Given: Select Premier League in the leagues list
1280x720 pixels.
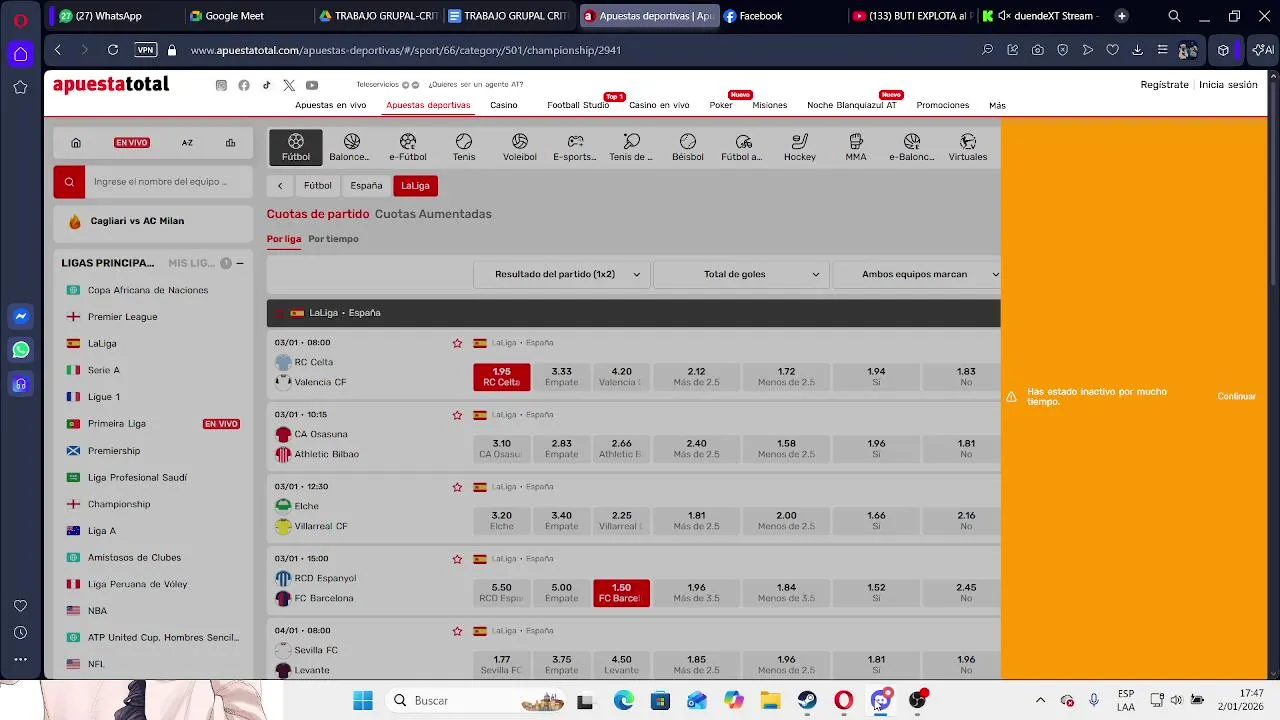Looking at the screenshot, I should tap(122, 317).
